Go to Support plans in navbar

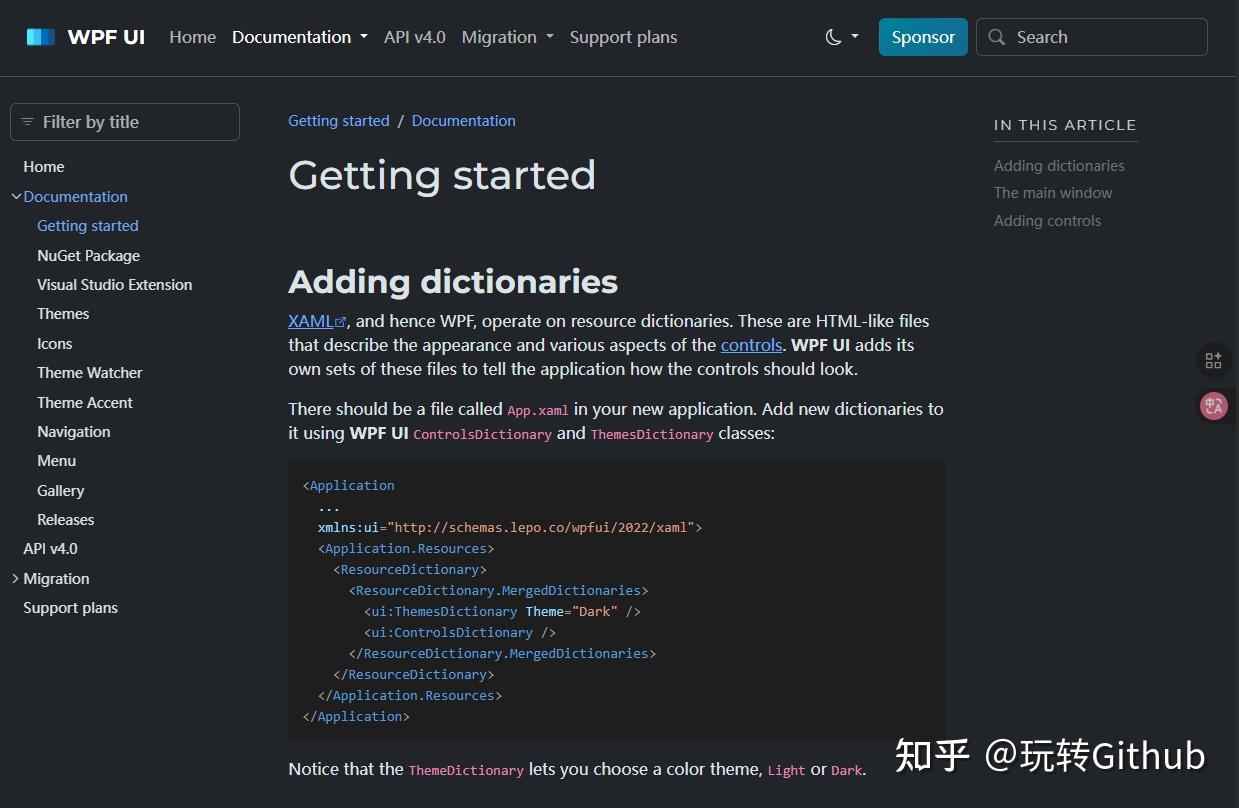point(623,37)
